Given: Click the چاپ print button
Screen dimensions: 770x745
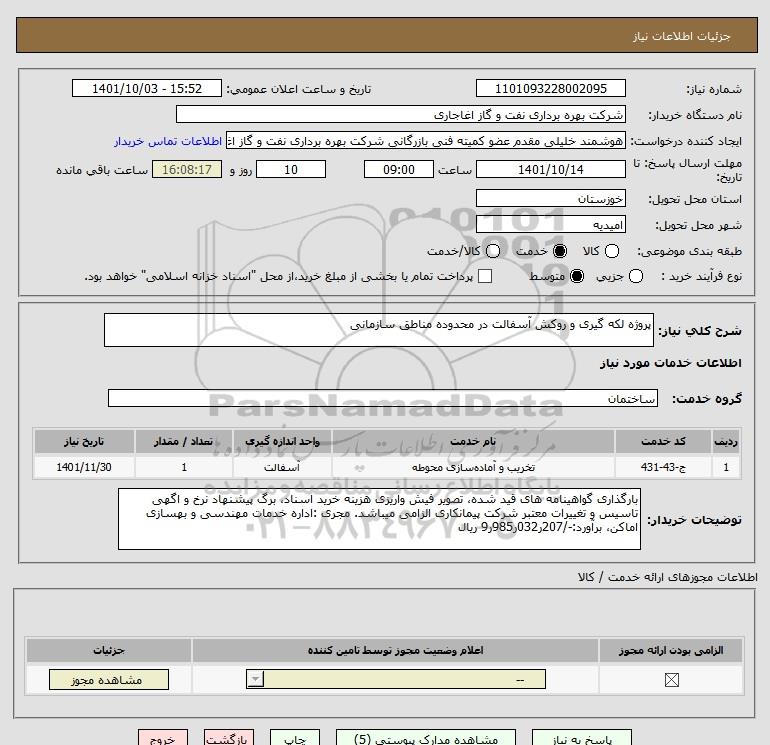Looking at the screenshot, I should point(295,738).
